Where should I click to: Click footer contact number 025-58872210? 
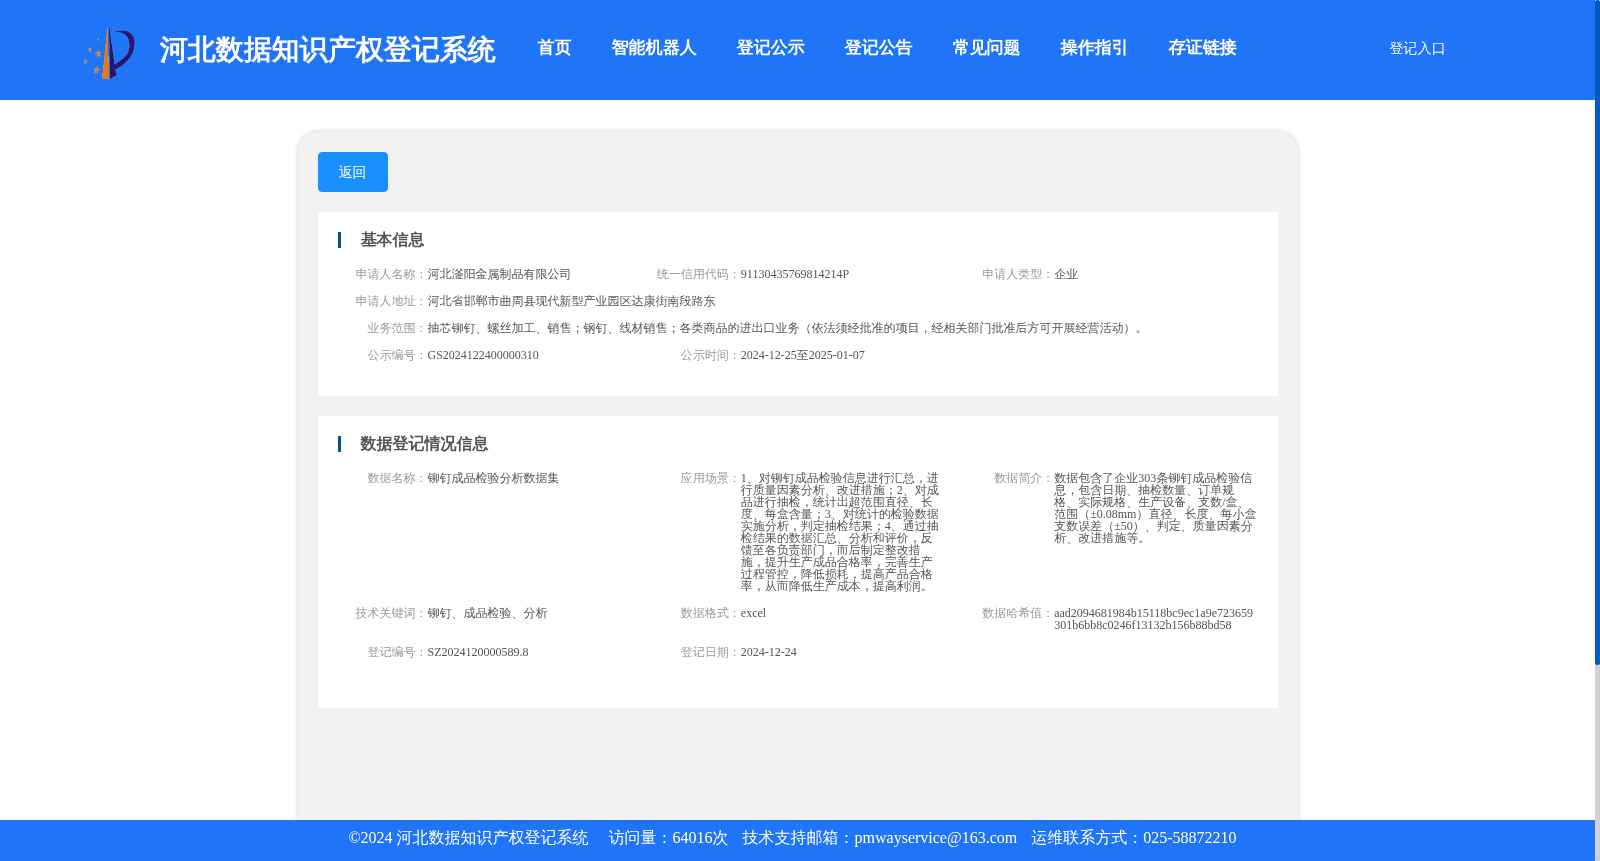point(1189,838)
